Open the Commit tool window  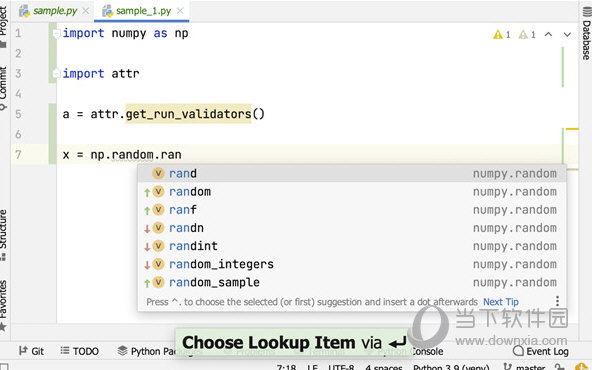(3, 88)
